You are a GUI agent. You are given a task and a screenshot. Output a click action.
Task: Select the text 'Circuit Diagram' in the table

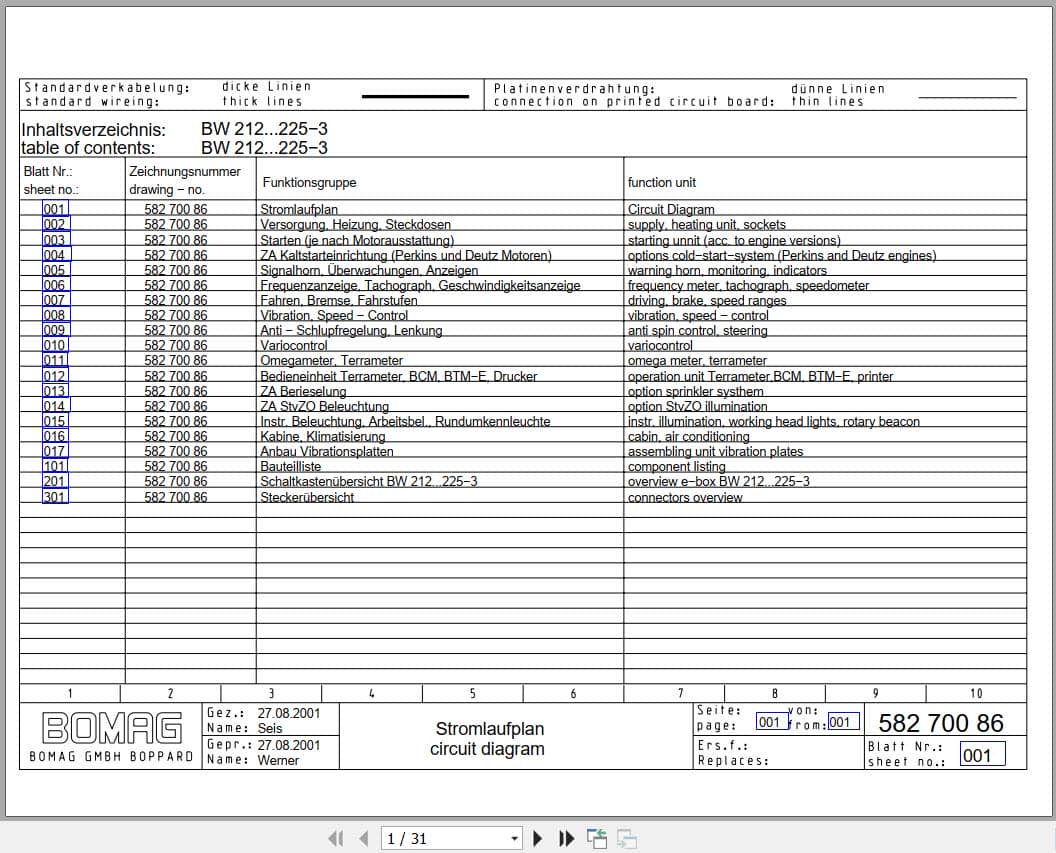(x=671, y=209)
